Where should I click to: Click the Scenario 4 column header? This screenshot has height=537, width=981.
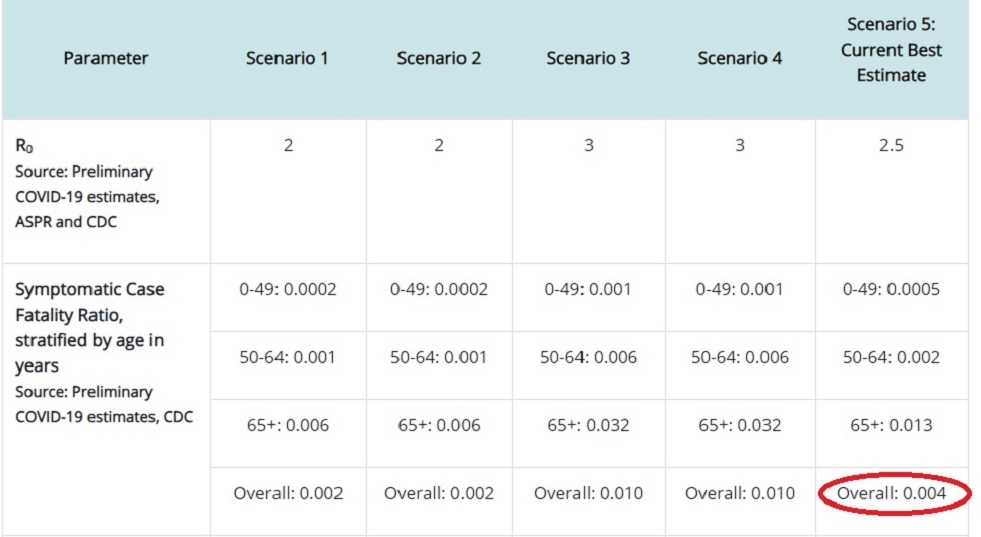tap(740, 58)
